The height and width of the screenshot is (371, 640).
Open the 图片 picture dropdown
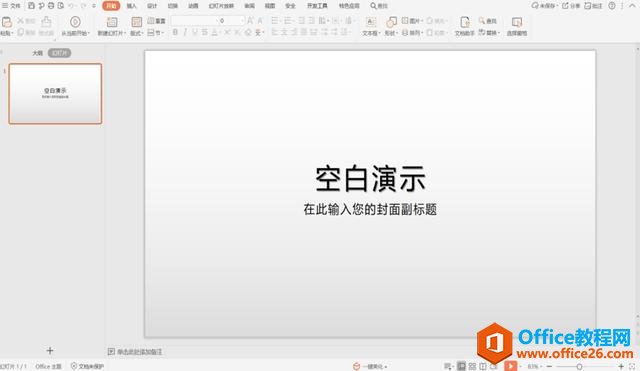(x=413, y=20)
